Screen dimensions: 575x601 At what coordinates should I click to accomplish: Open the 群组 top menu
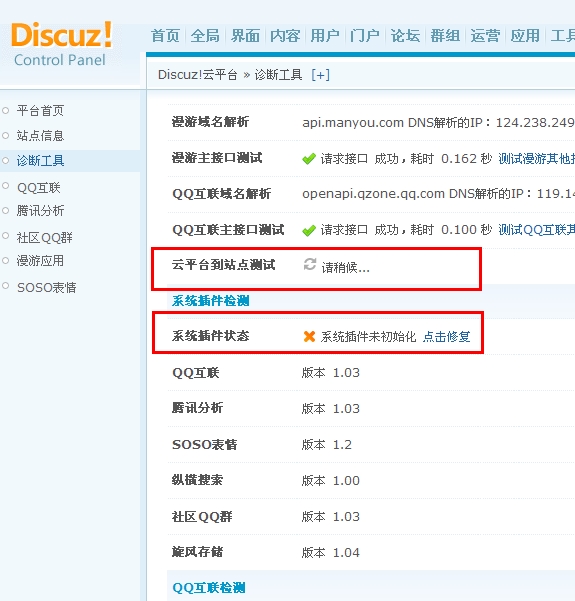[x=445, y=36]
